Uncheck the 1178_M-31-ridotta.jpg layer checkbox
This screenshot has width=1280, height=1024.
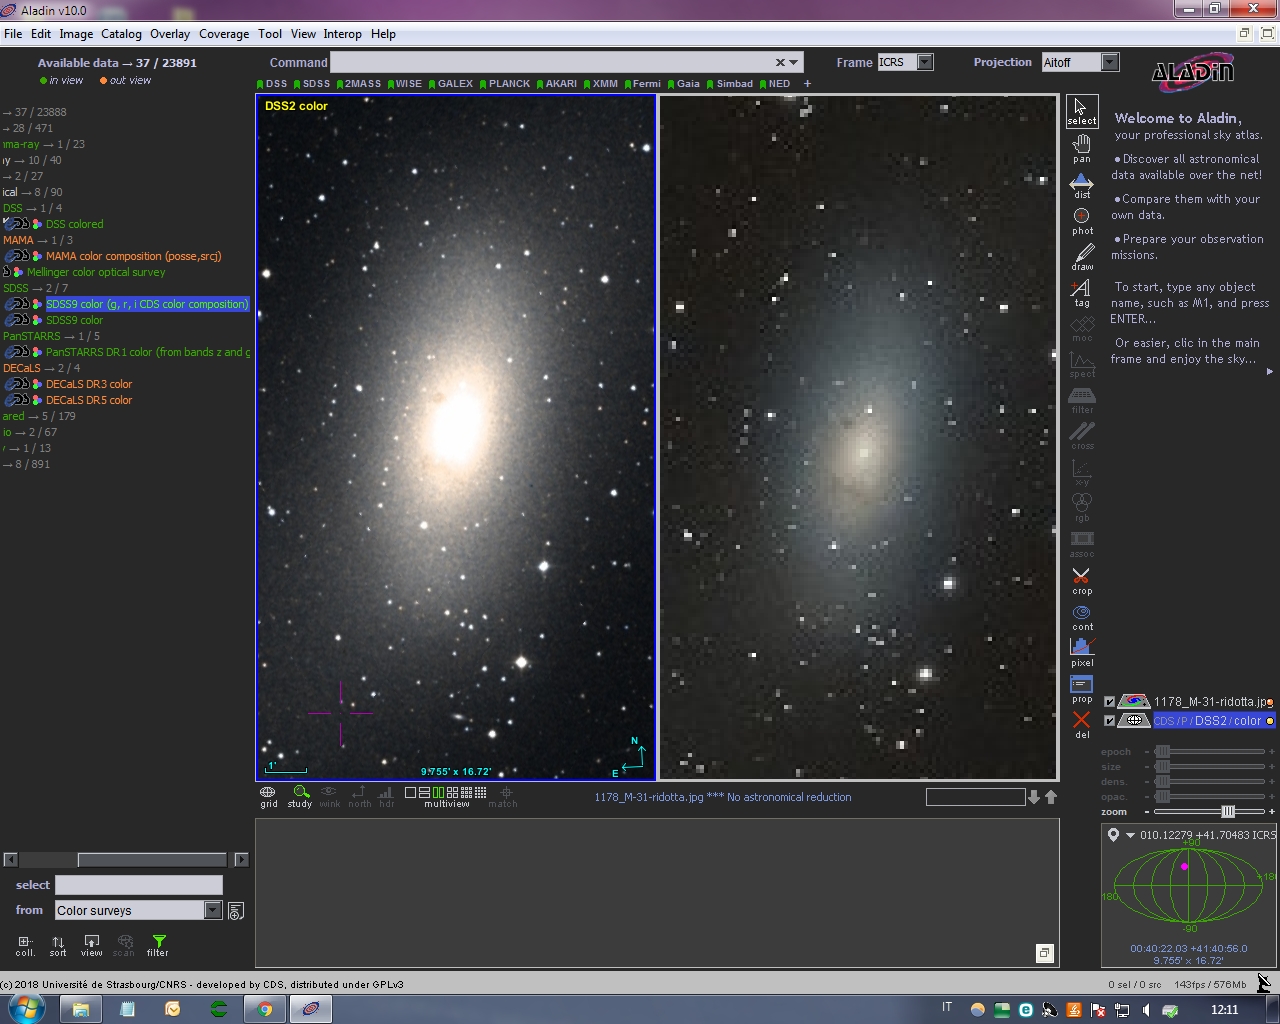tap(1109, 702)
